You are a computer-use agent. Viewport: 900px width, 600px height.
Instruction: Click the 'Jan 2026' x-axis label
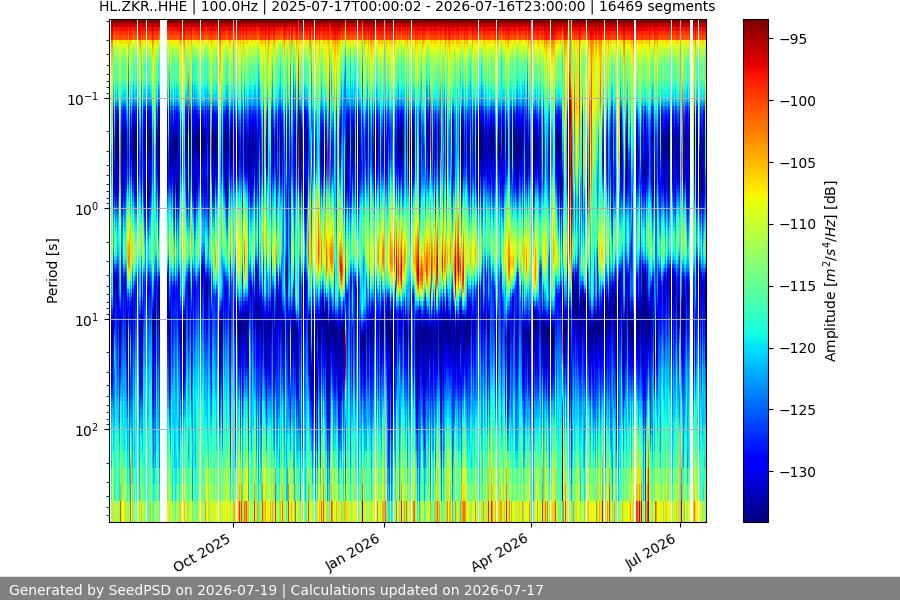coord(352,552)
